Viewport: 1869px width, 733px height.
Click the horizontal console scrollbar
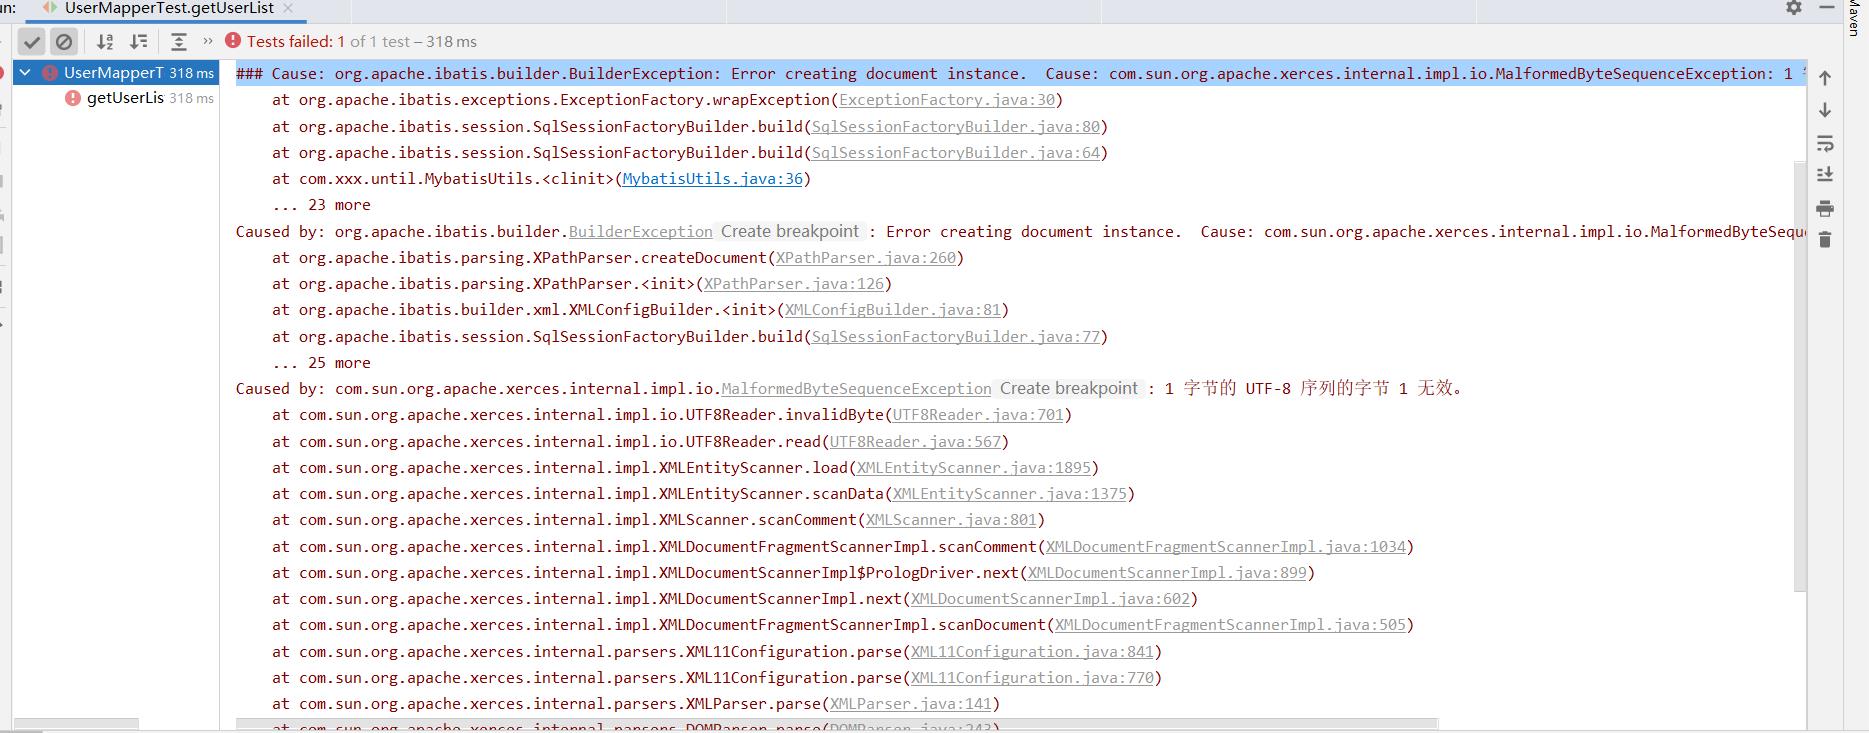point(837,723)
